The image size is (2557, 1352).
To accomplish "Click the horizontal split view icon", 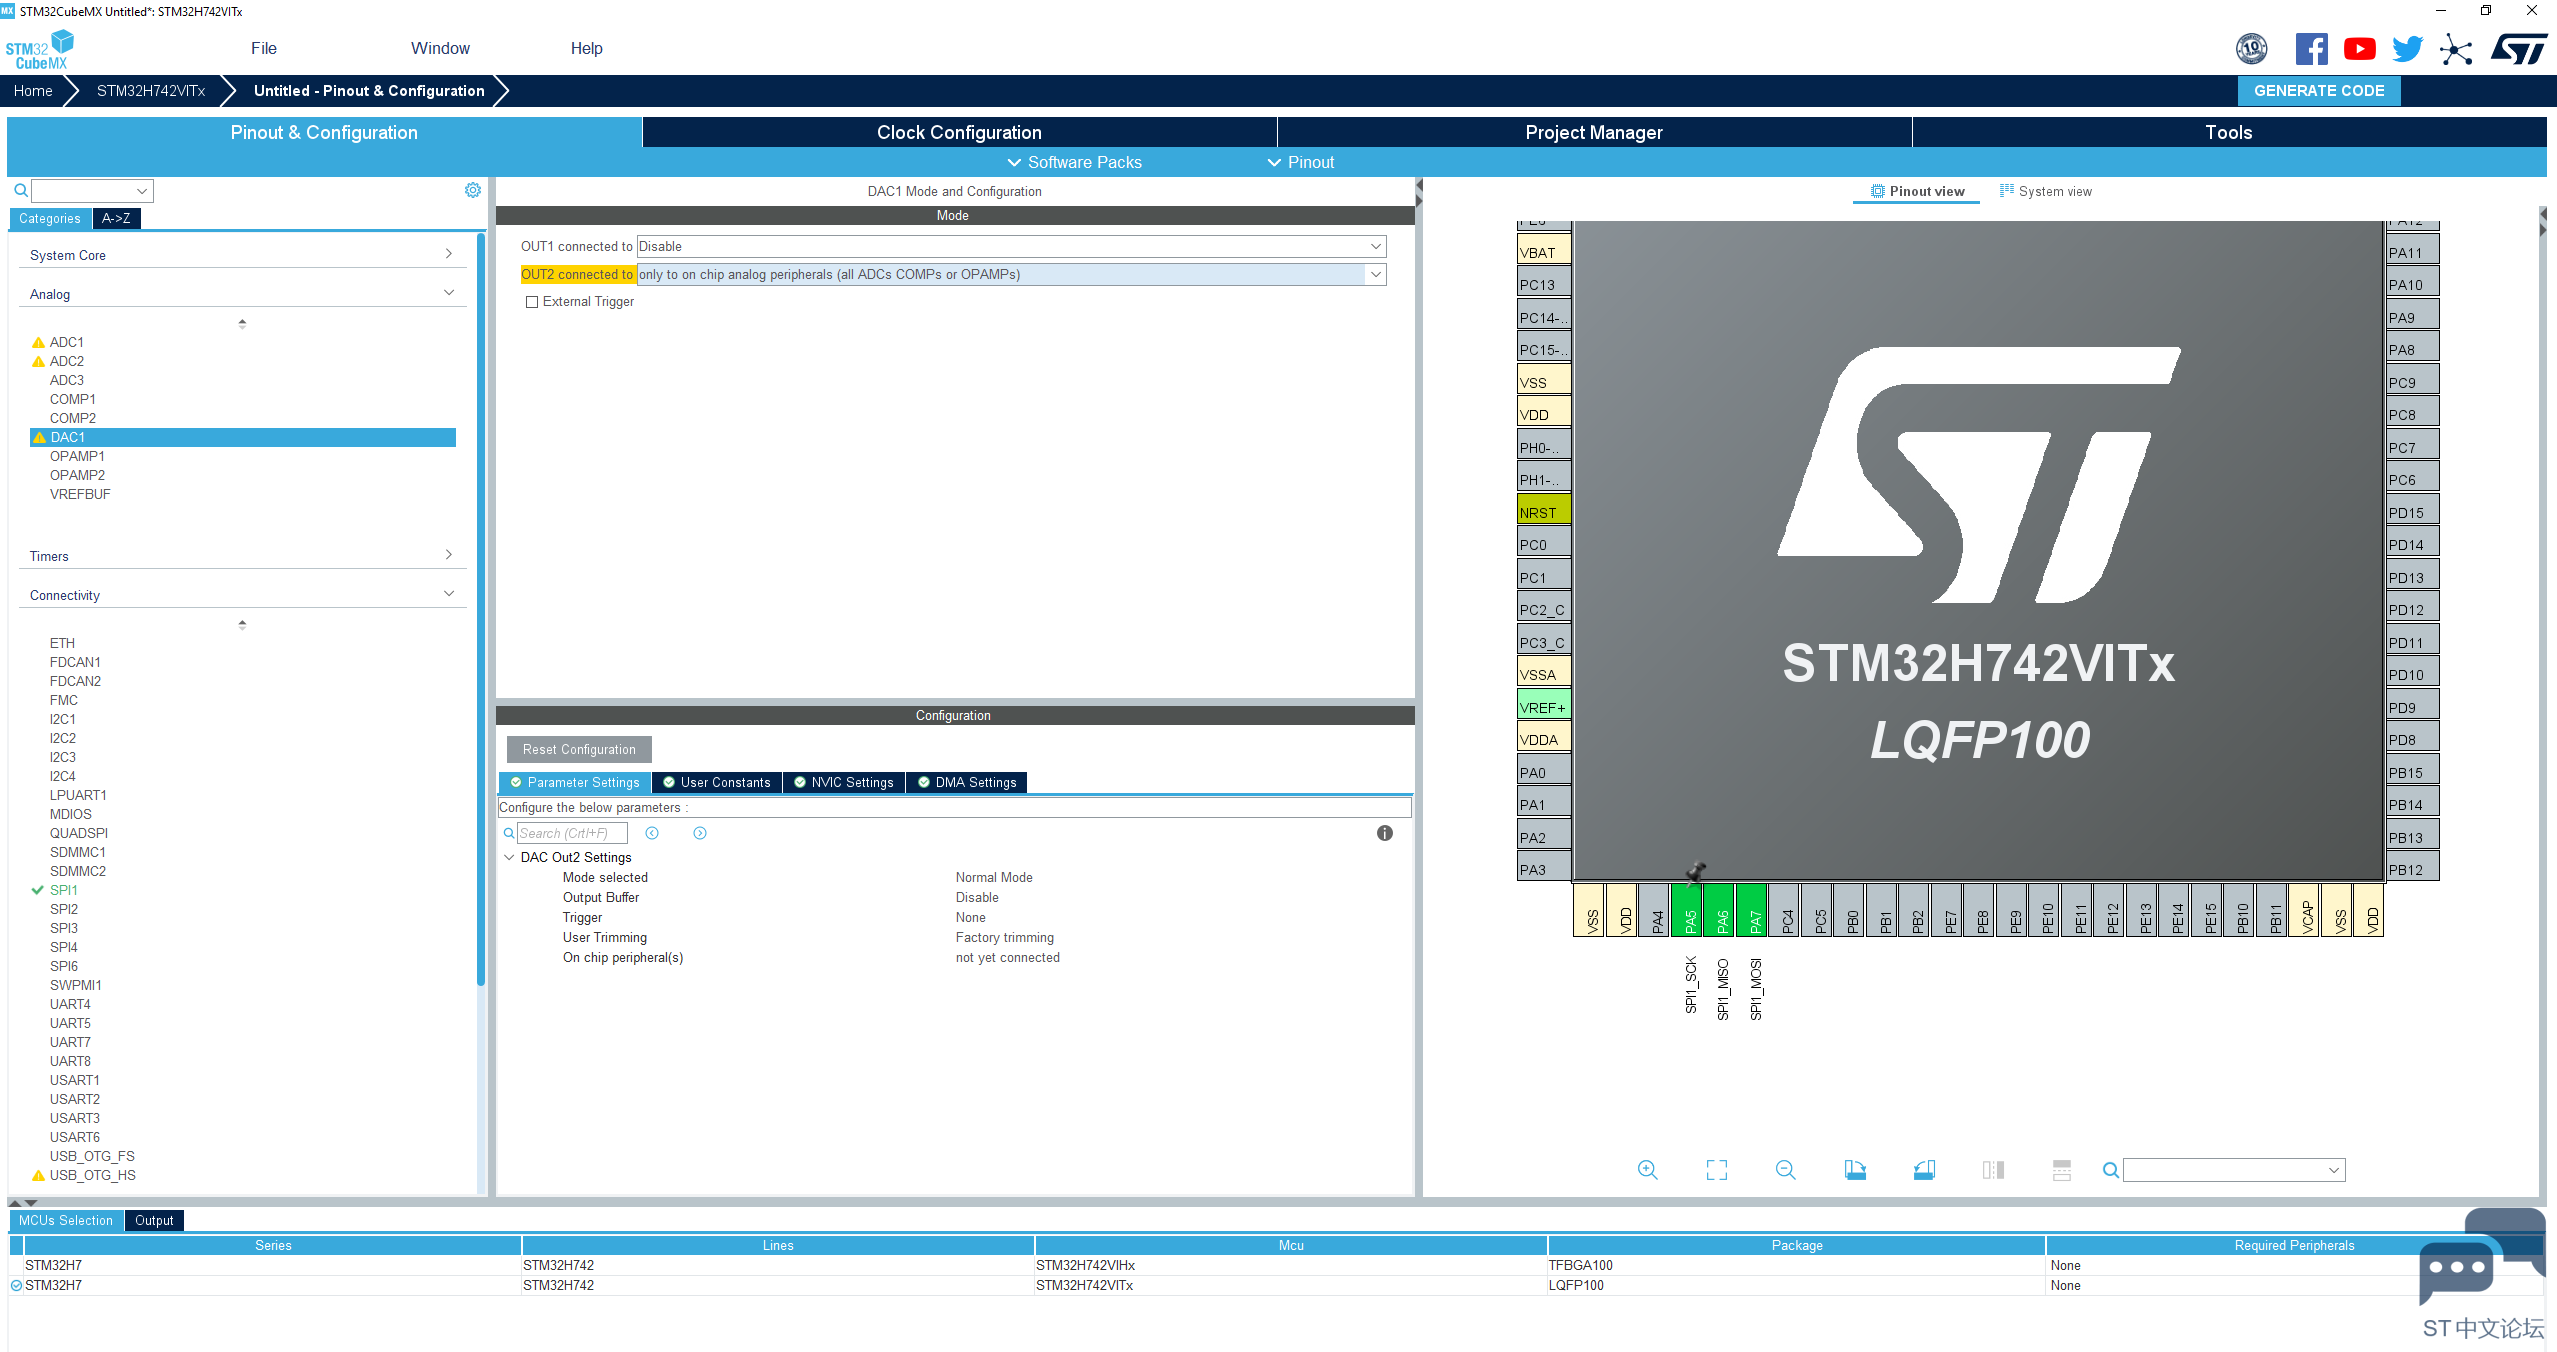I will (2062, 1169).
